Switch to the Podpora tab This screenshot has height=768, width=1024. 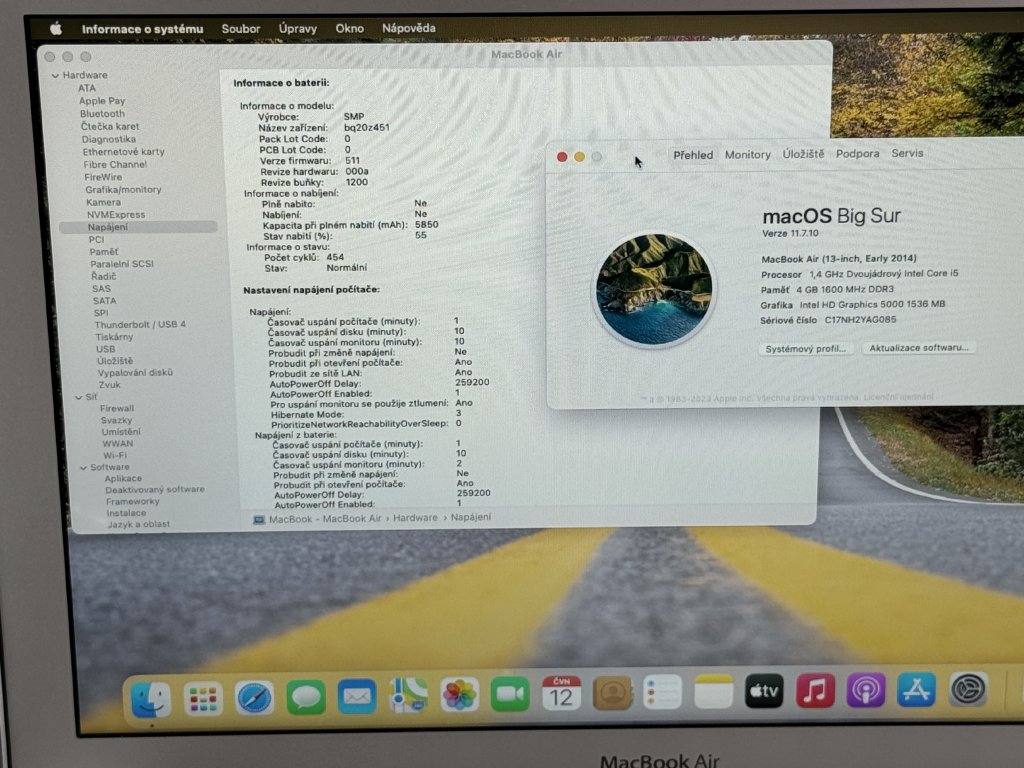click(x=857, y=153)
